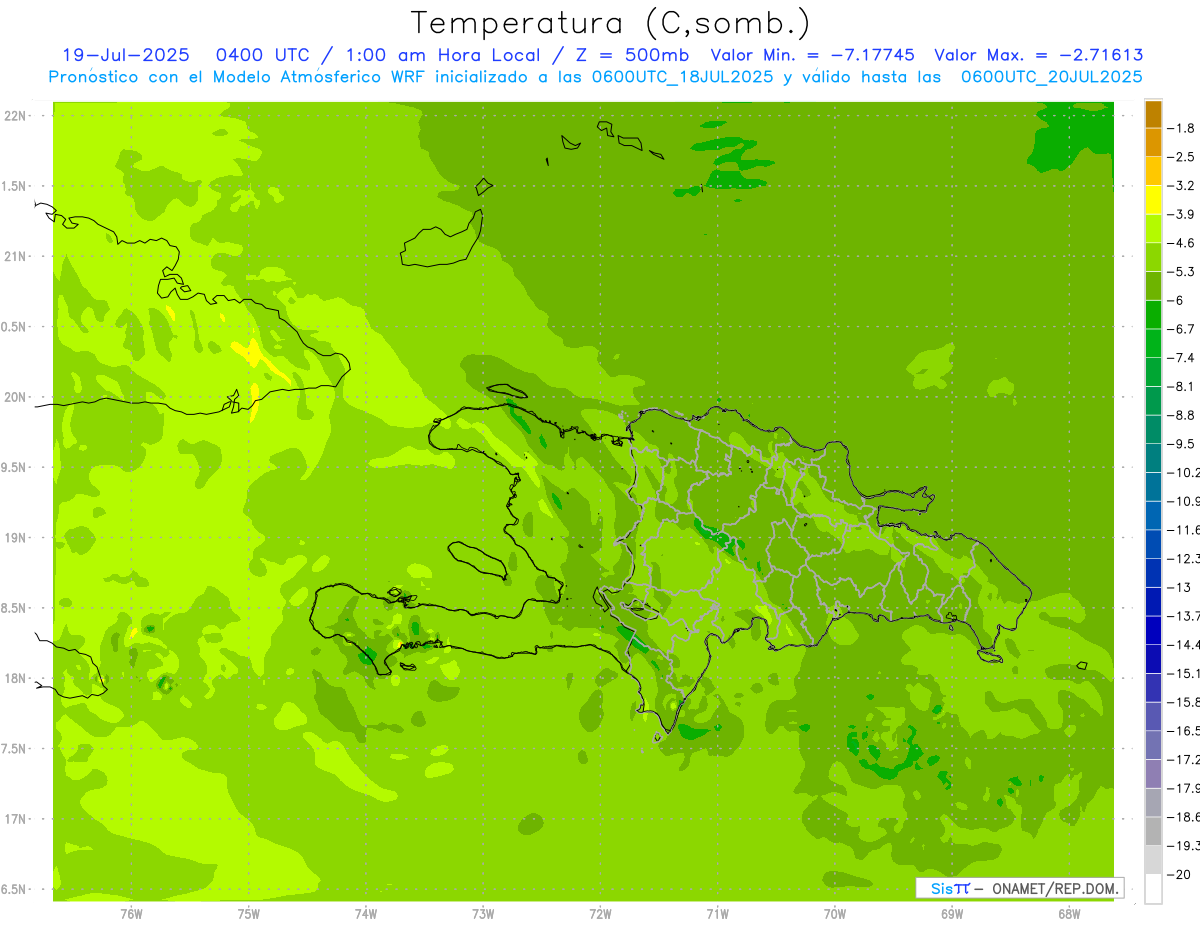Screen dimensions: 1200x927
Task: Click the '69W' longitude label
Action: tap(952, 913)
